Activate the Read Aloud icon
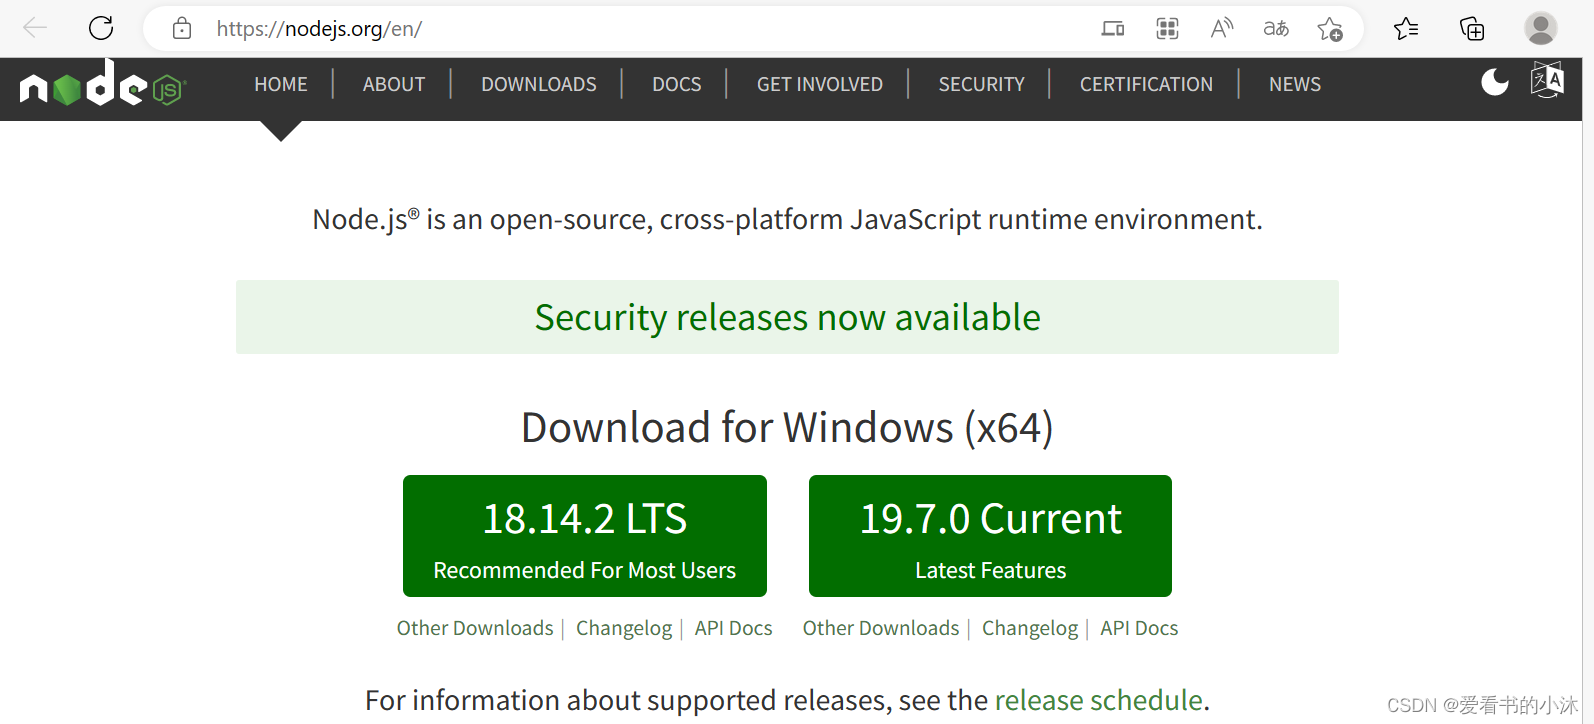Viewport: 1594px width, 724px height. pyautogui.click(x=1221, y=29)
